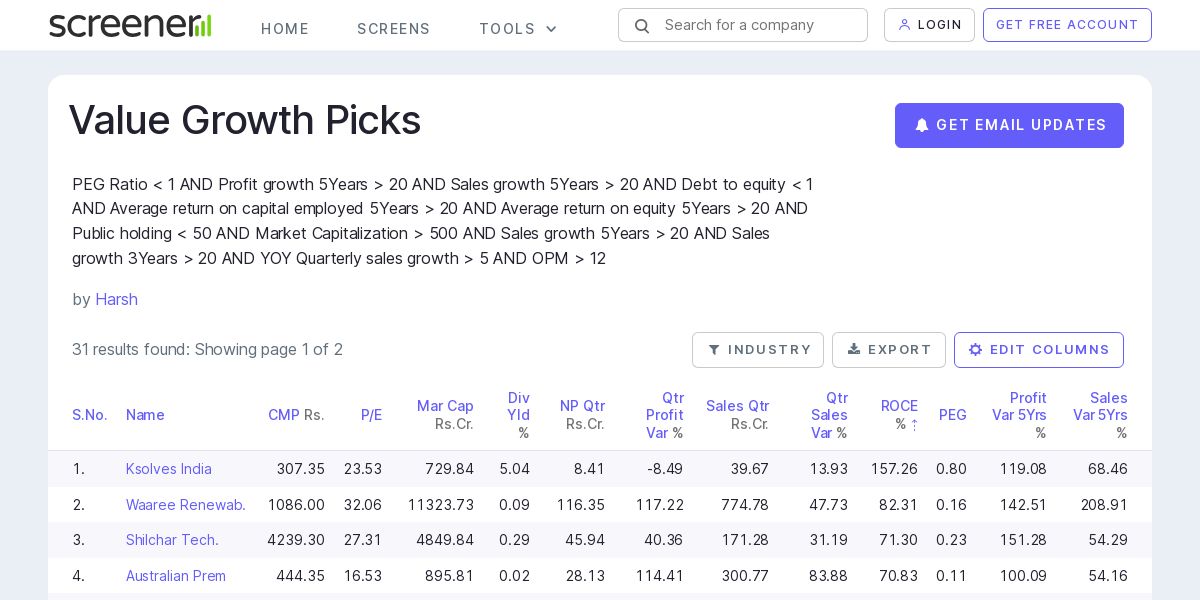Click the Screener logo
Screen dimensions: 1200x600
[130, 26]
